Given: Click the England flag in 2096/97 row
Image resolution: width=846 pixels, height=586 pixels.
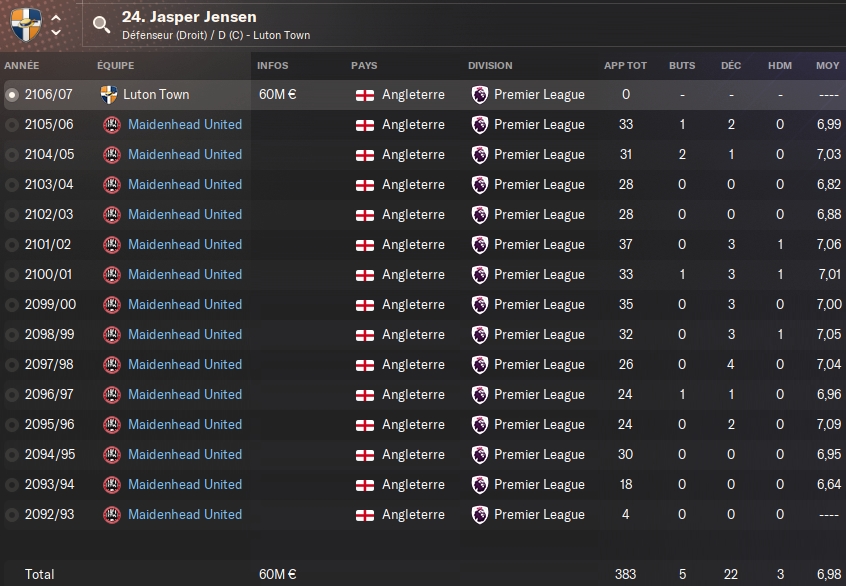Looking at the screenshot, I should point(365,396).
